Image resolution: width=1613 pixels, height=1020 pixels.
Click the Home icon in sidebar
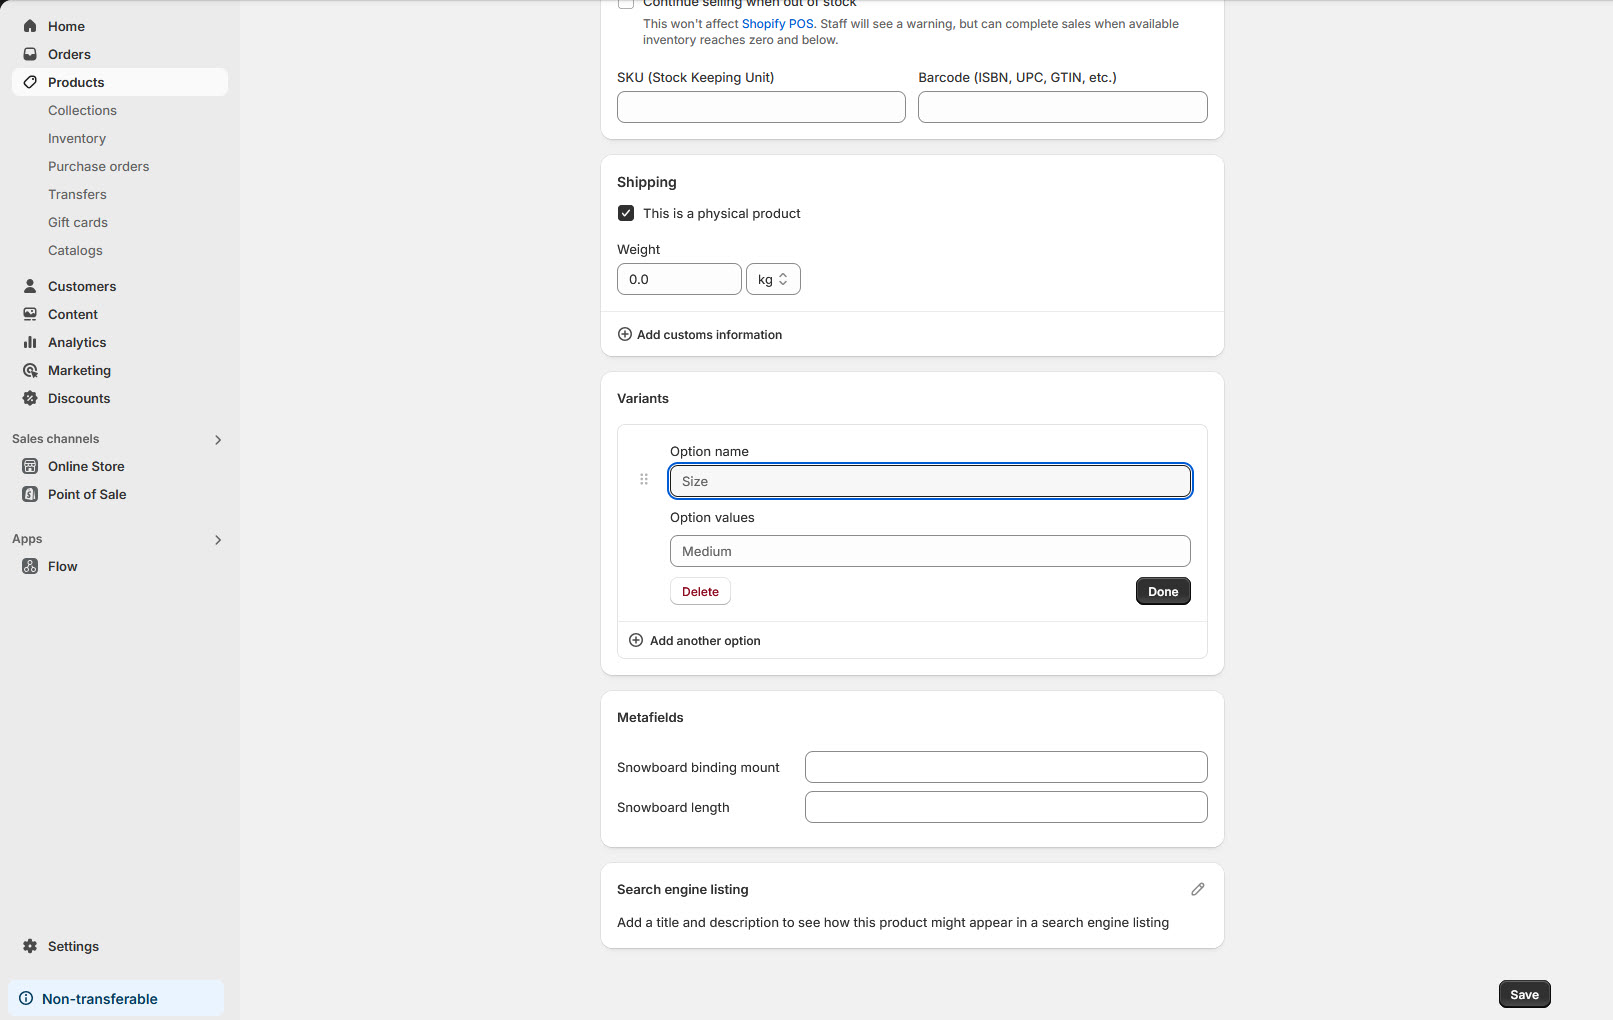(30, 26)
